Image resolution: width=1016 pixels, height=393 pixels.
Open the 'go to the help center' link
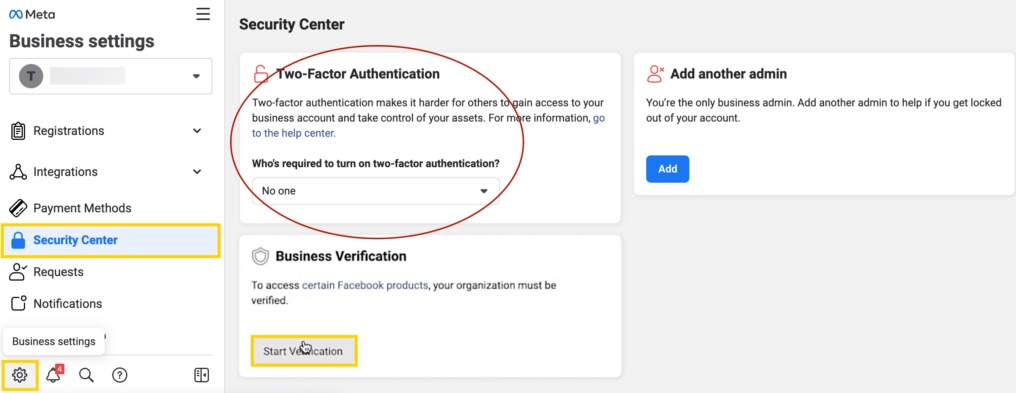(428, 126)
